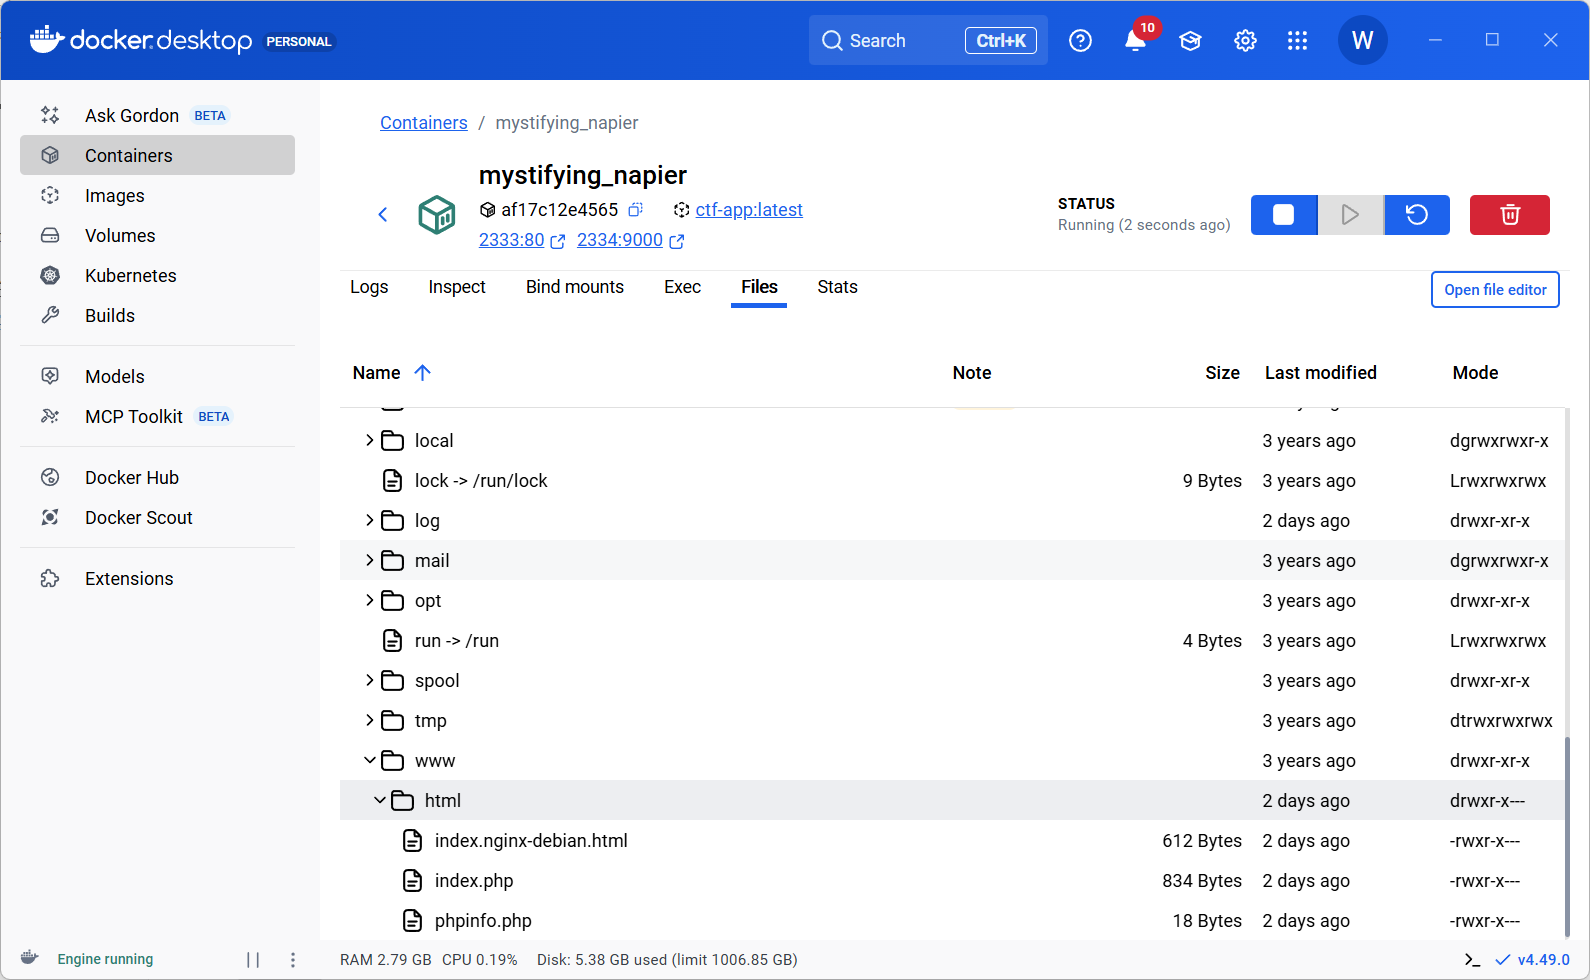The height and width of the screenshot is (980, 1590).
Task: Switch to the Exec tab
Action: coord(682,287)
